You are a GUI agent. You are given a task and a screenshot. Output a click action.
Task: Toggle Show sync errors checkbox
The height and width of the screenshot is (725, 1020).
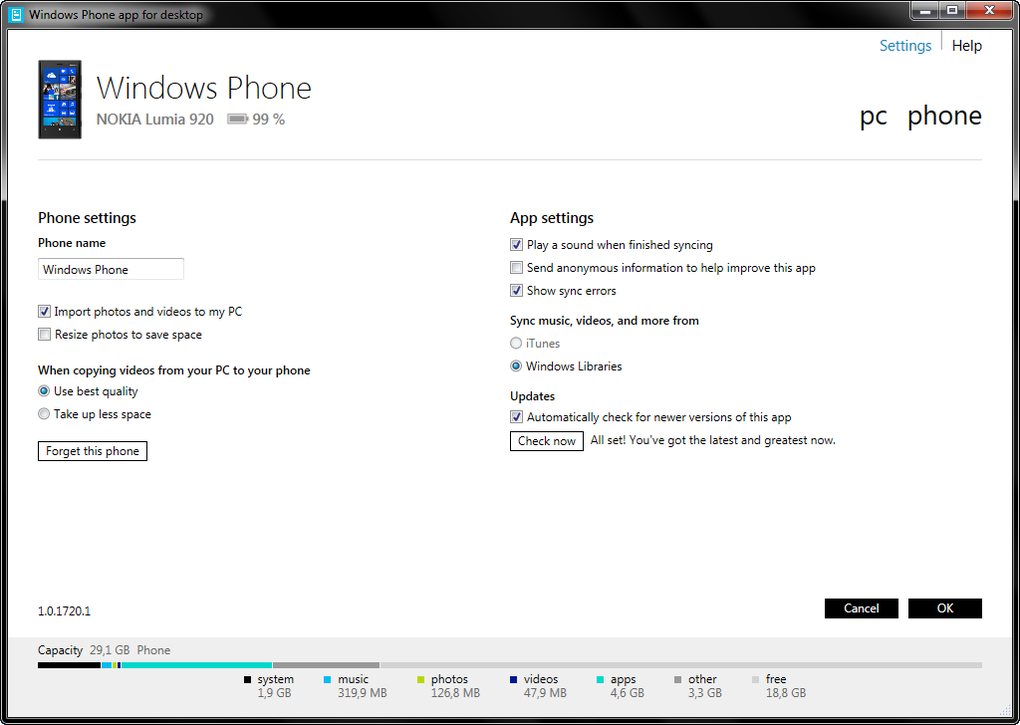(x=517, y=290)
